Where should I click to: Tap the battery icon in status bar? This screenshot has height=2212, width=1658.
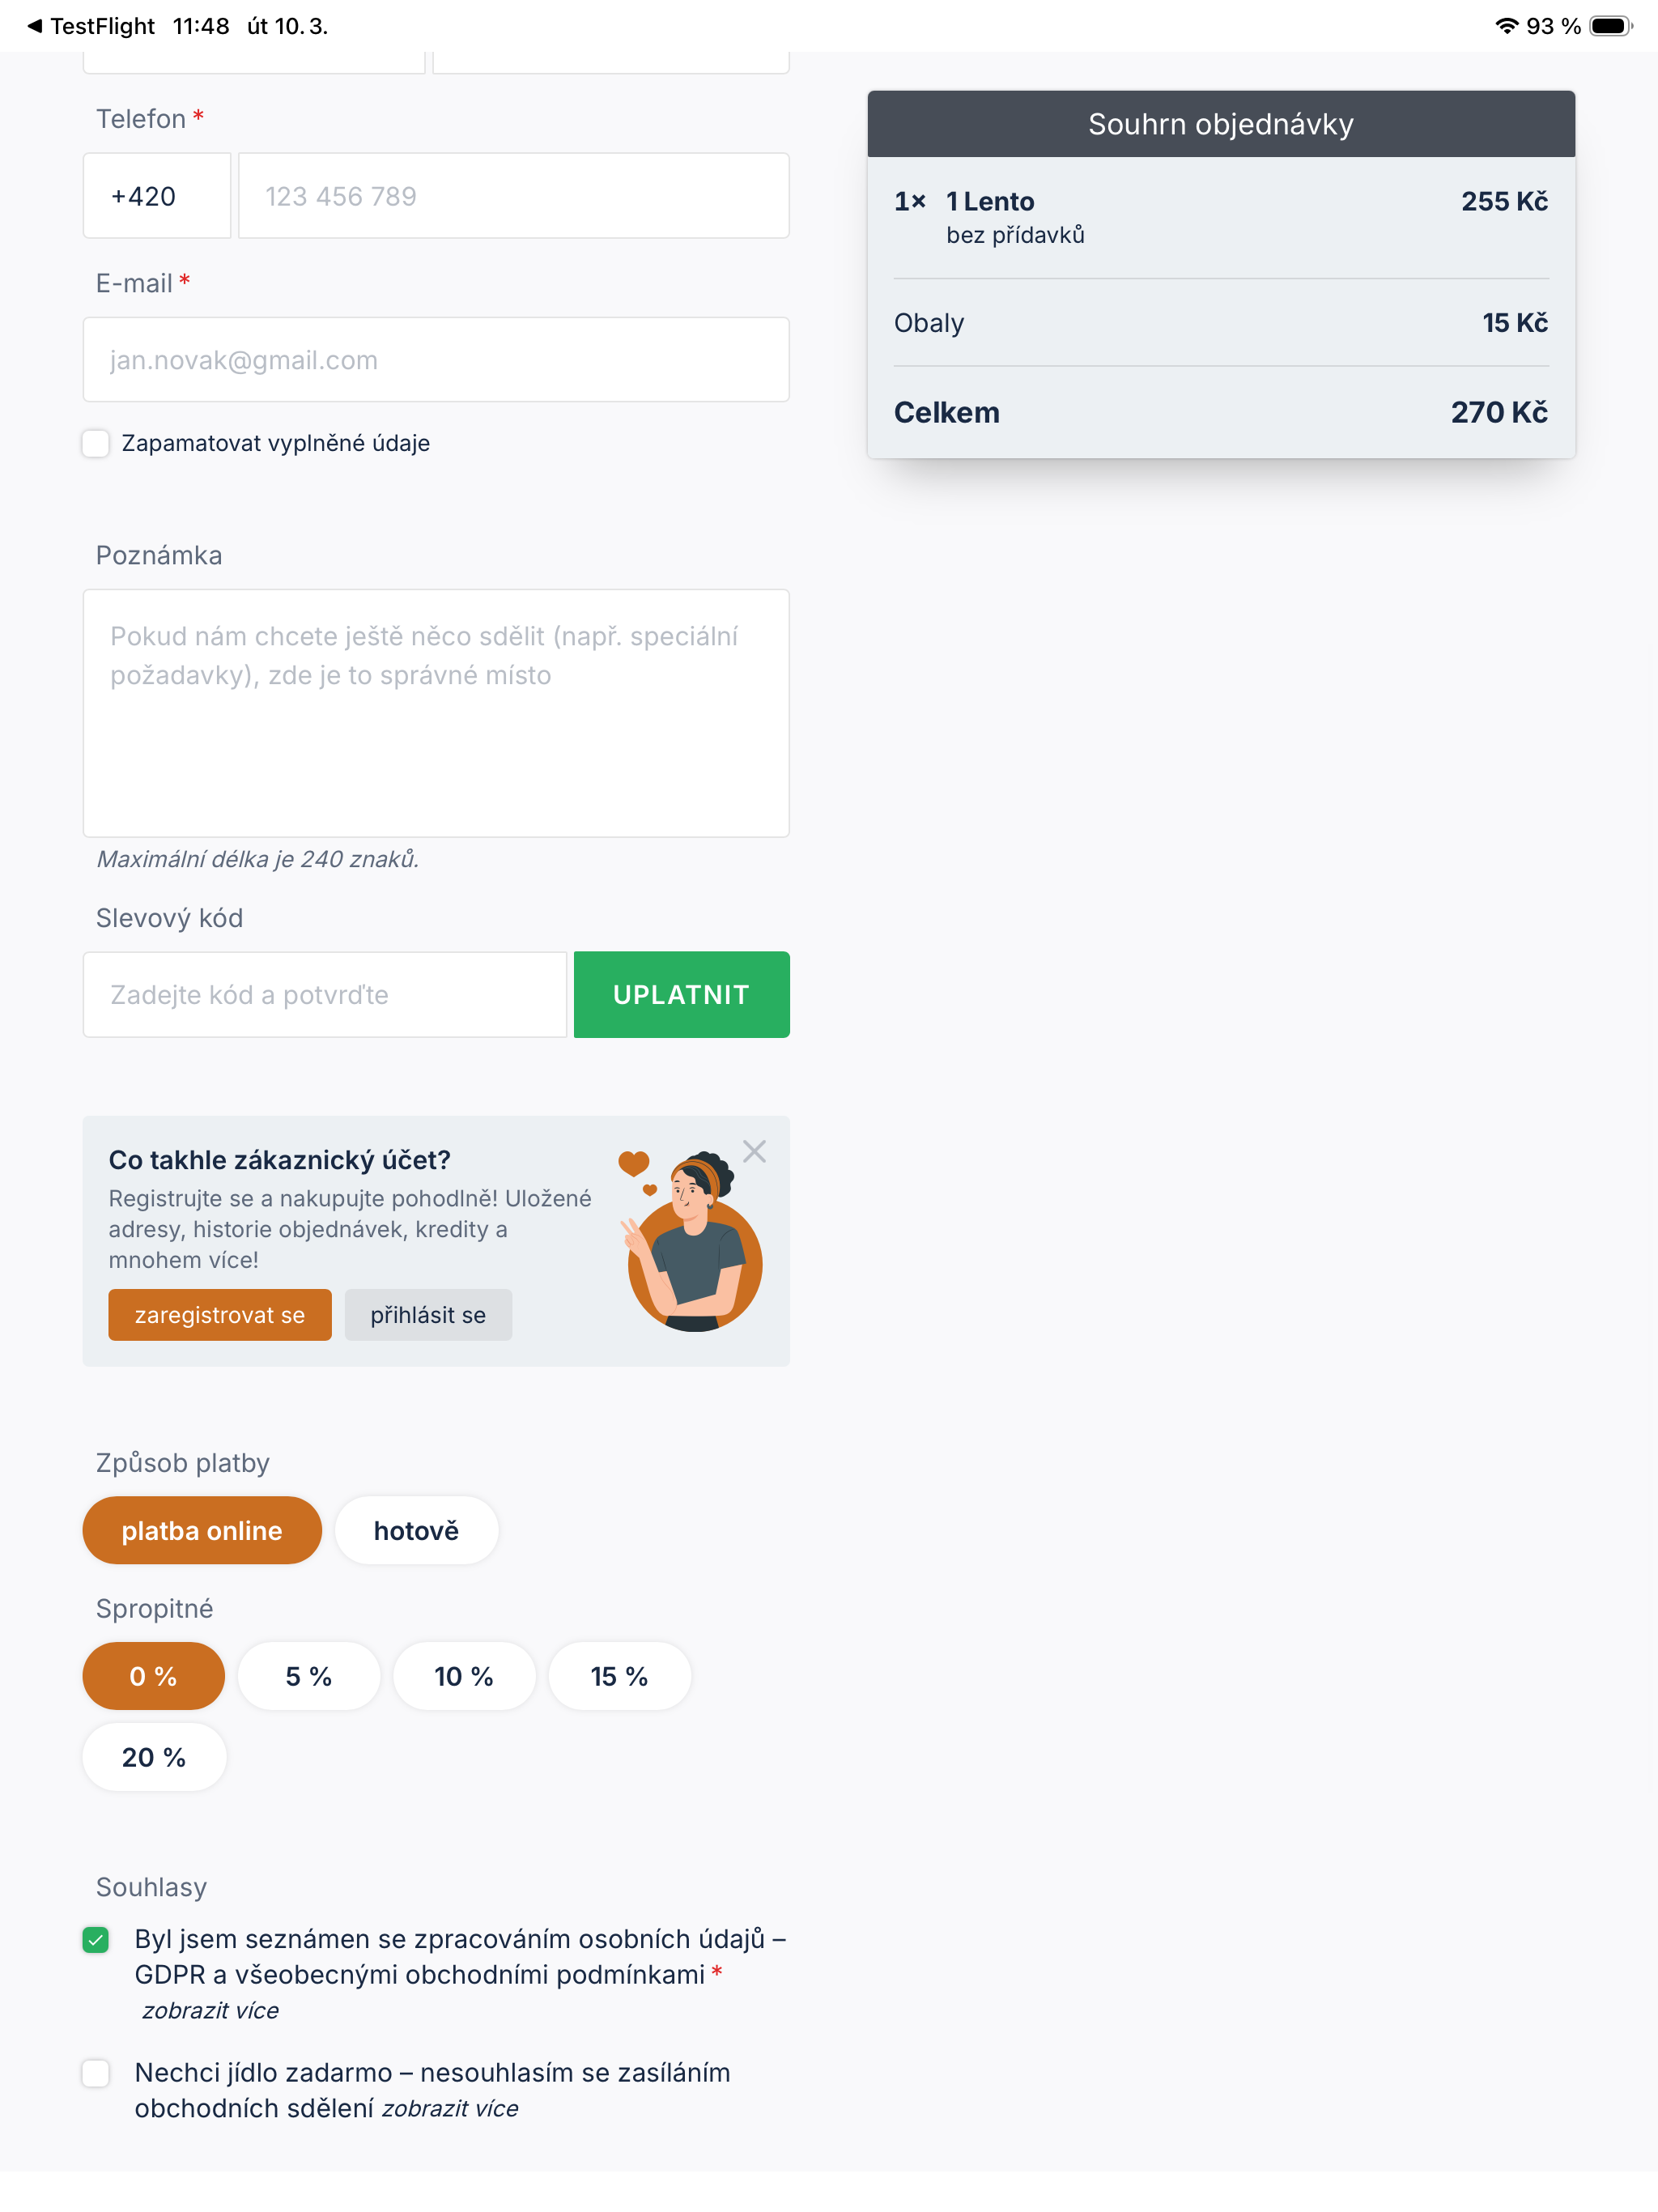point(1610,26)
